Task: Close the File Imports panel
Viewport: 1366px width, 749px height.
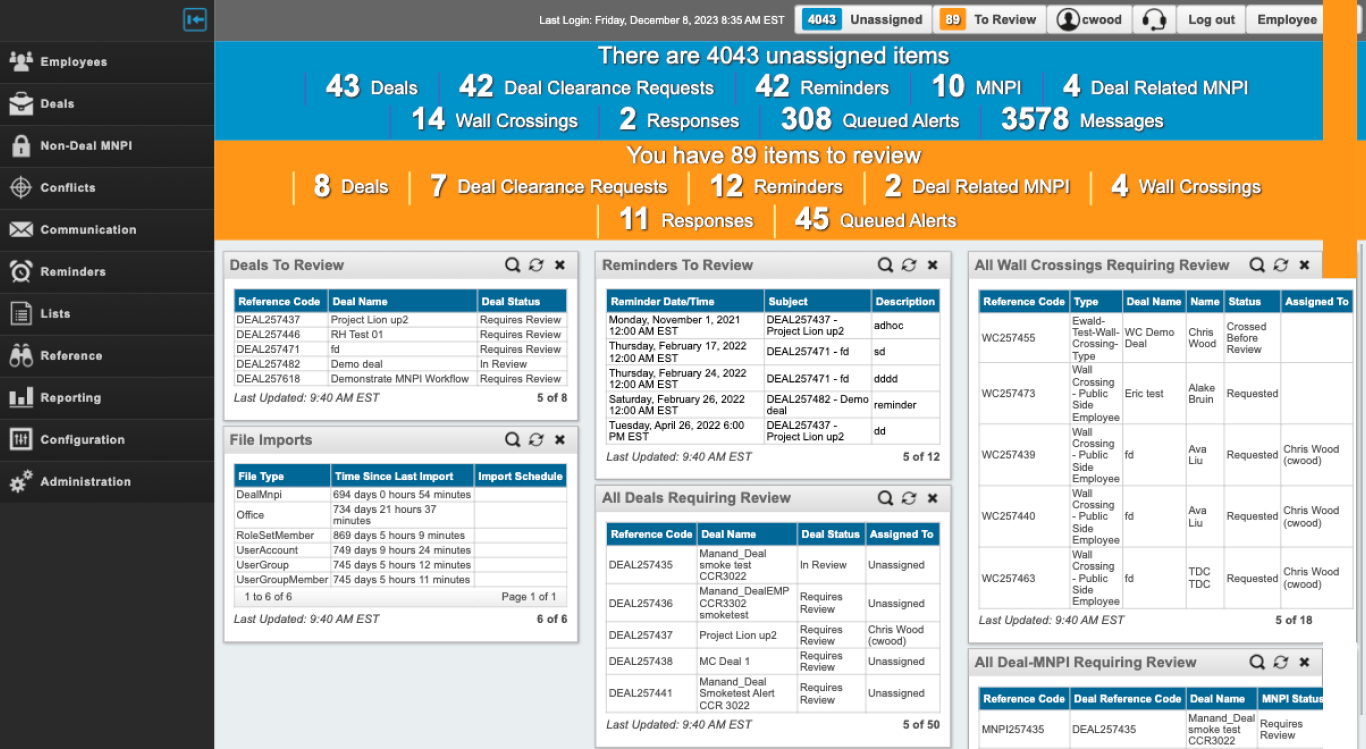Action: 560,440
